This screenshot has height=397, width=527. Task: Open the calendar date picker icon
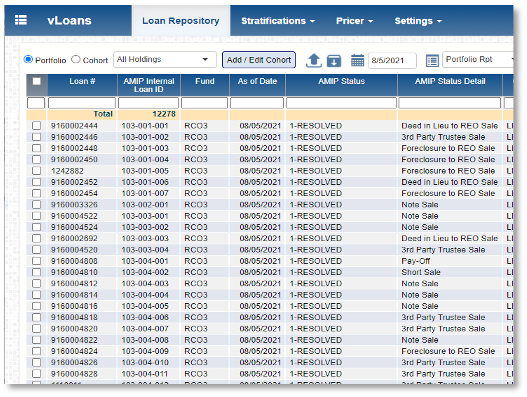[x=357, y=61]
